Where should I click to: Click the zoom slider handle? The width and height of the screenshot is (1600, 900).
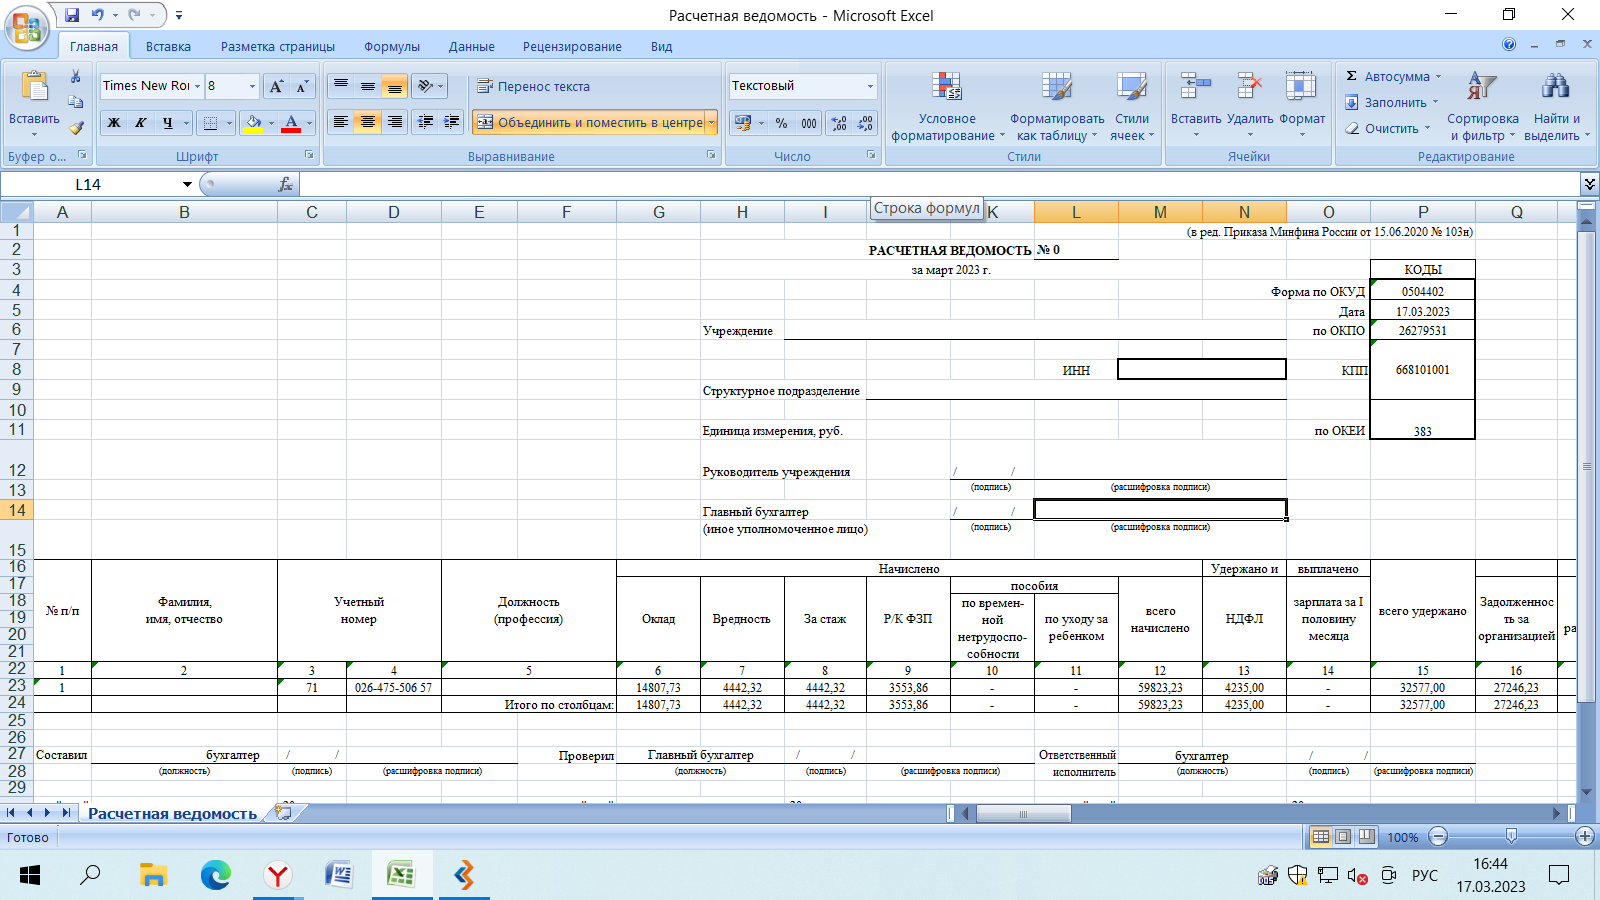click(x=1511, y=836)
